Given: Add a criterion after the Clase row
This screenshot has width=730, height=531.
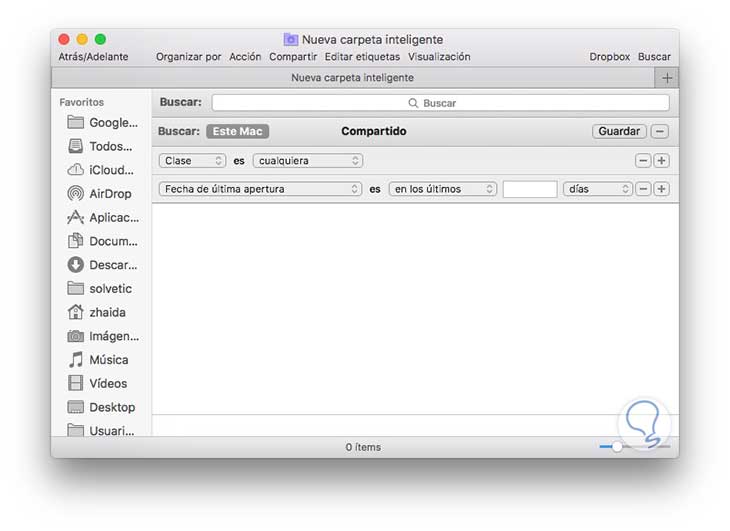Looking at the screenshot, I should (662, 161).
